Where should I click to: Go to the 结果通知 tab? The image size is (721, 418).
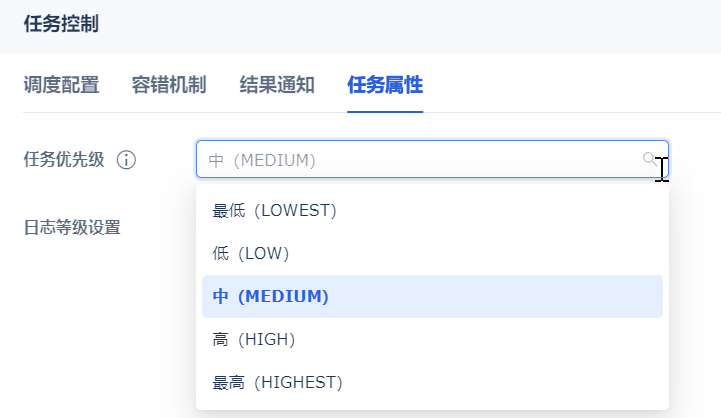click(277, 85)
